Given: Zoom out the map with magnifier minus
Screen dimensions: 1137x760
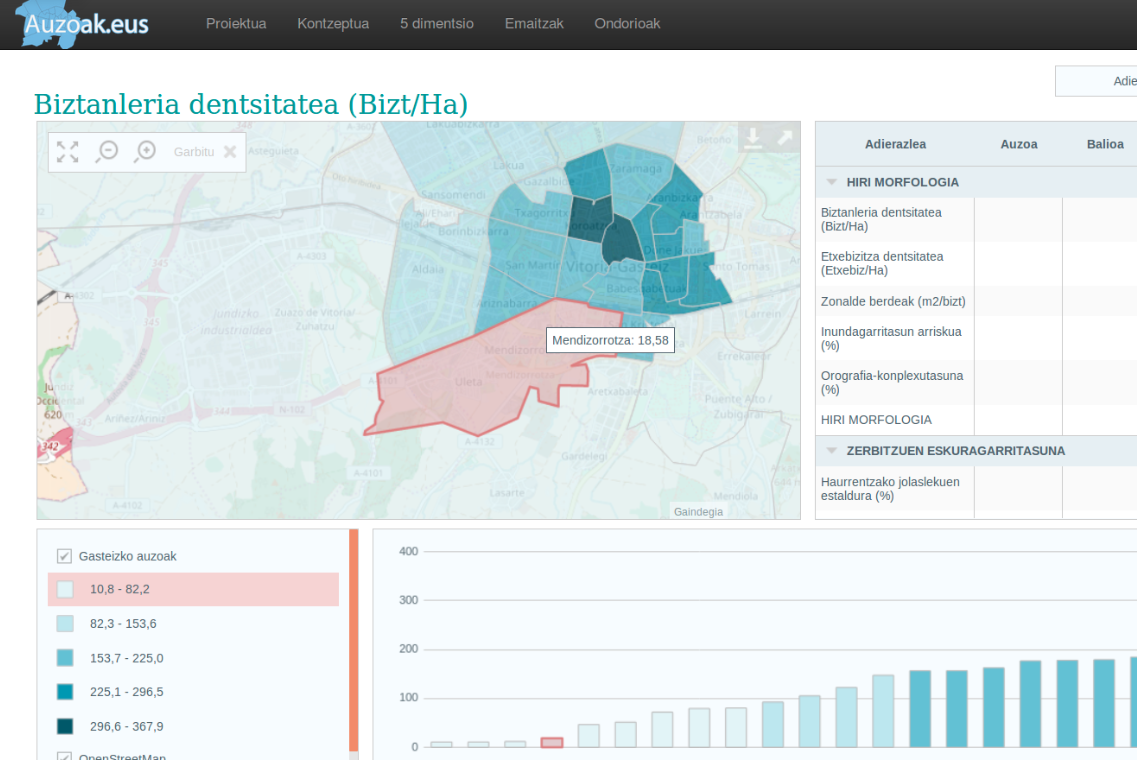Looking at the screenshot, I should coord(107,152).
